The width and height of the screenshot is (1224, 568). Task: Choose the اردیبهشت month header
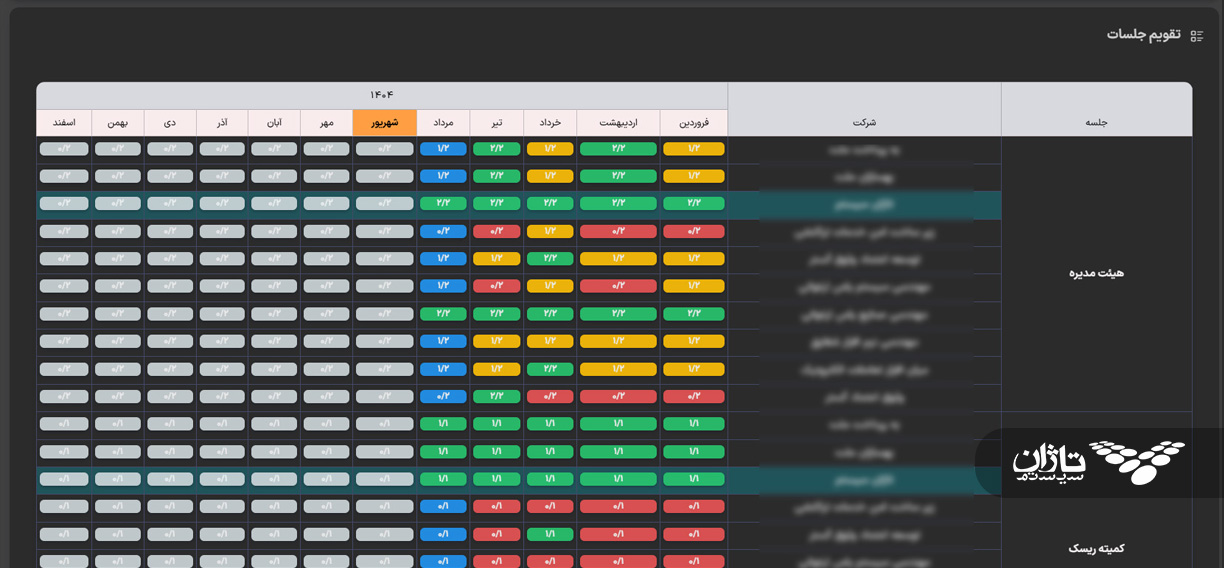(618, 123)
